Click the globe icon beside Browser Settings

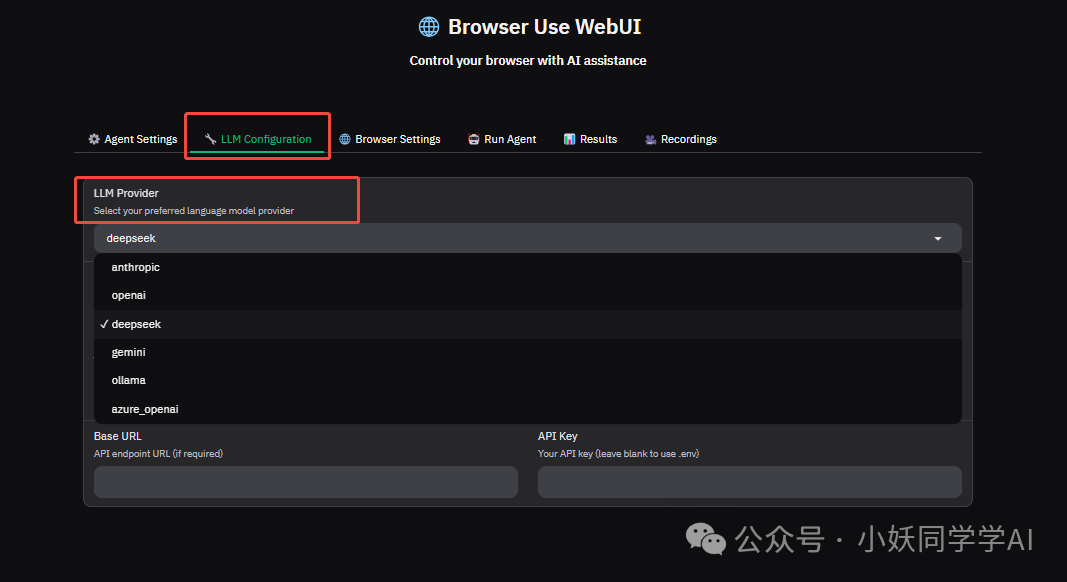pyautogui.click(x=345, y=139)
